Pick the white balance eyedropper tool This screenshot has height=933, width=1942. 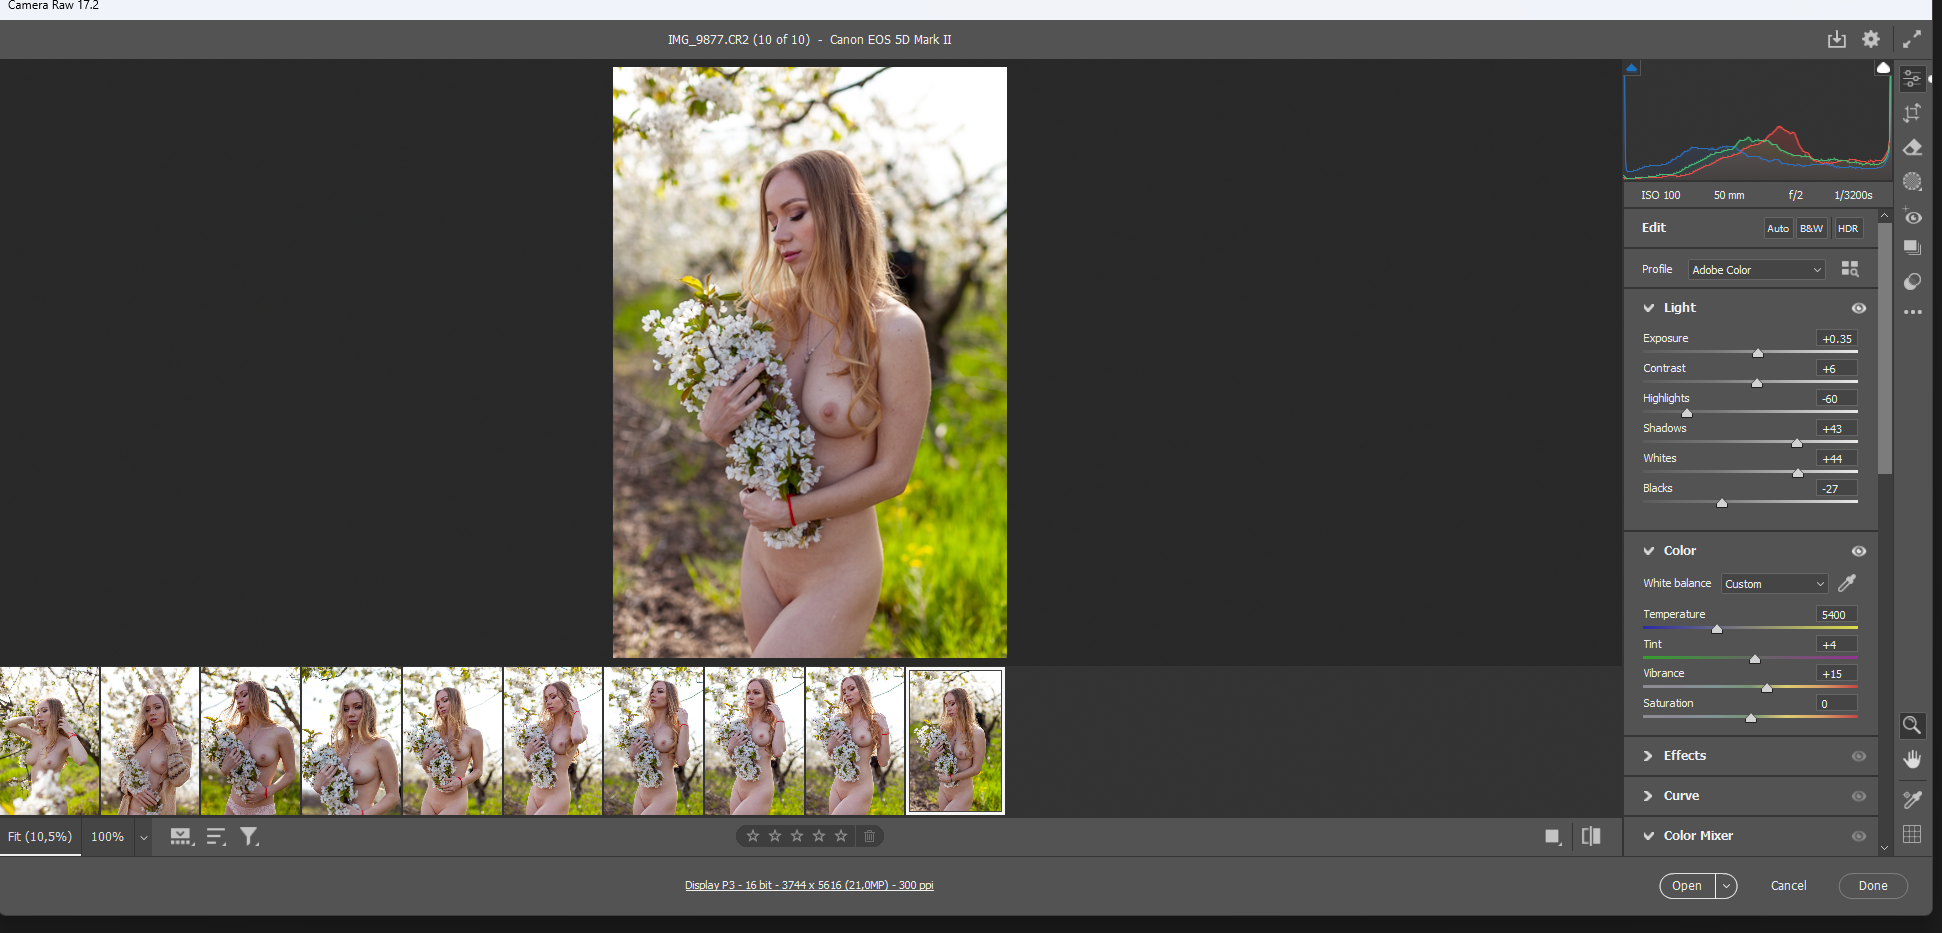(1847, 583)
